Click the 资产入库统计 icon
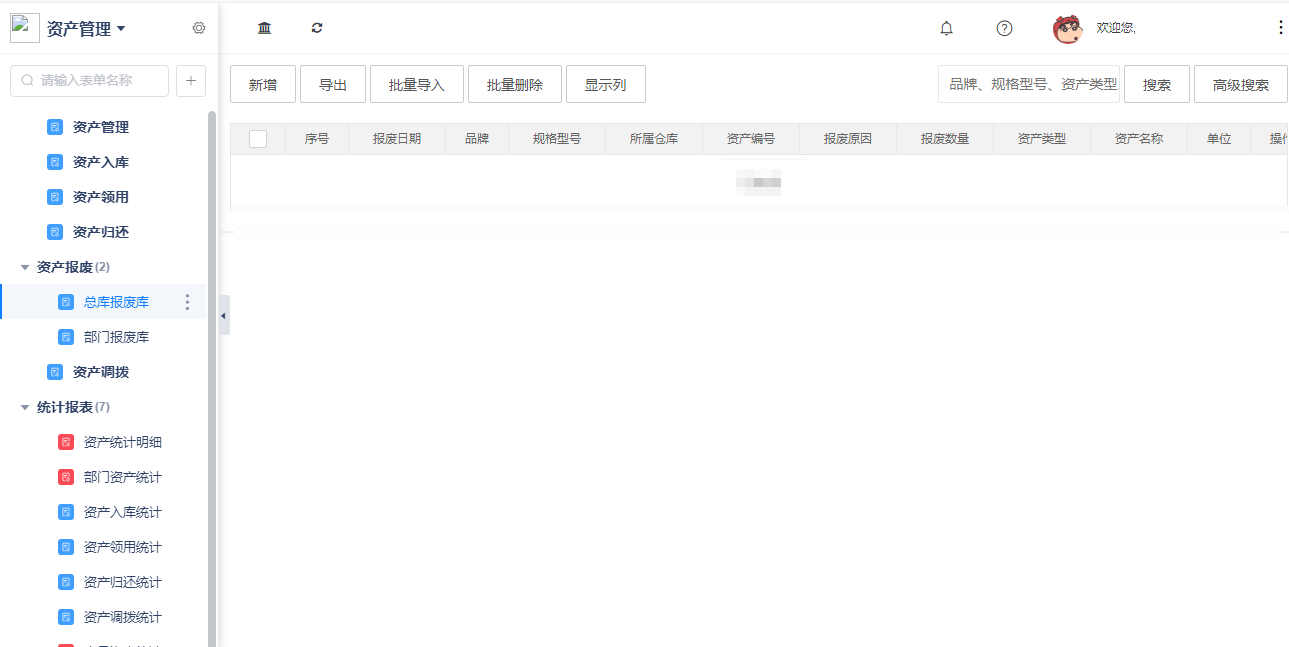This screenshot has width=1289, height=647. 66,512
